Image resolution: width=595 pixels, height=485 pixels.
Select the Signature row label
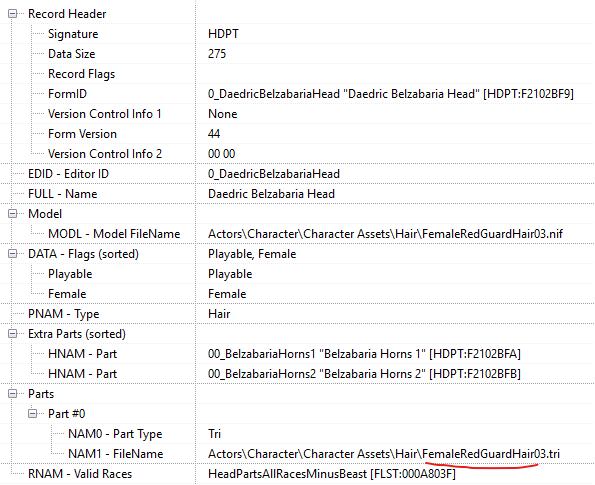click(x=73, y=34)
